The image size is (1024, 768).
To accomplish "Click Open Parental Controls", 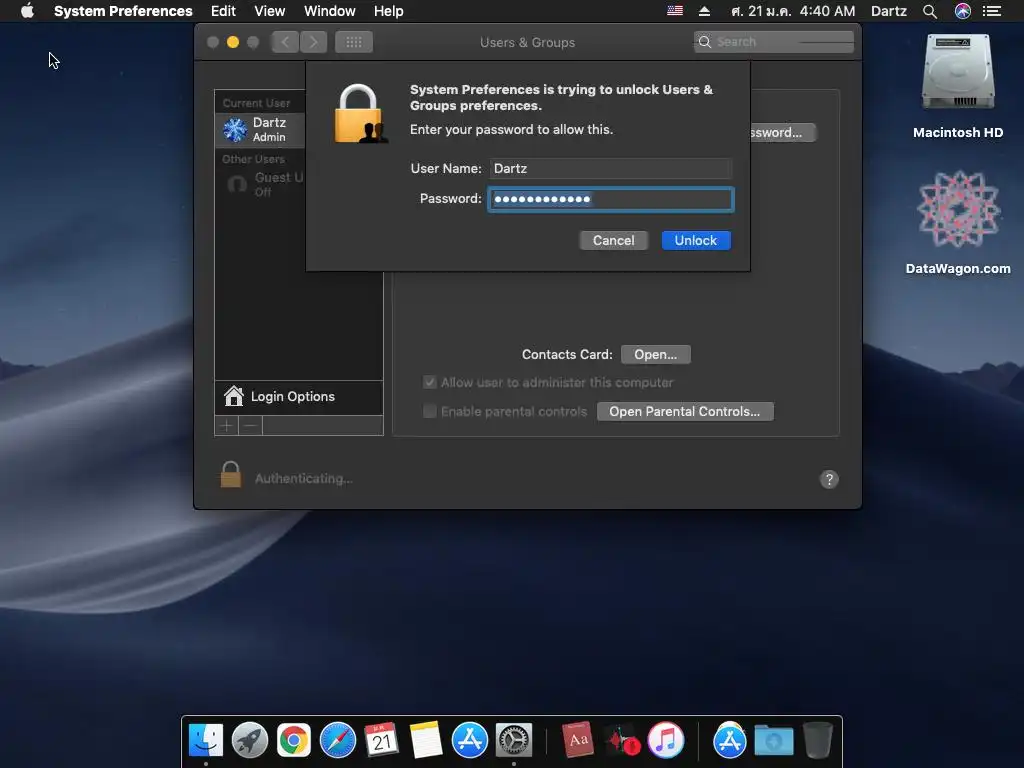I will pos(684,411).
